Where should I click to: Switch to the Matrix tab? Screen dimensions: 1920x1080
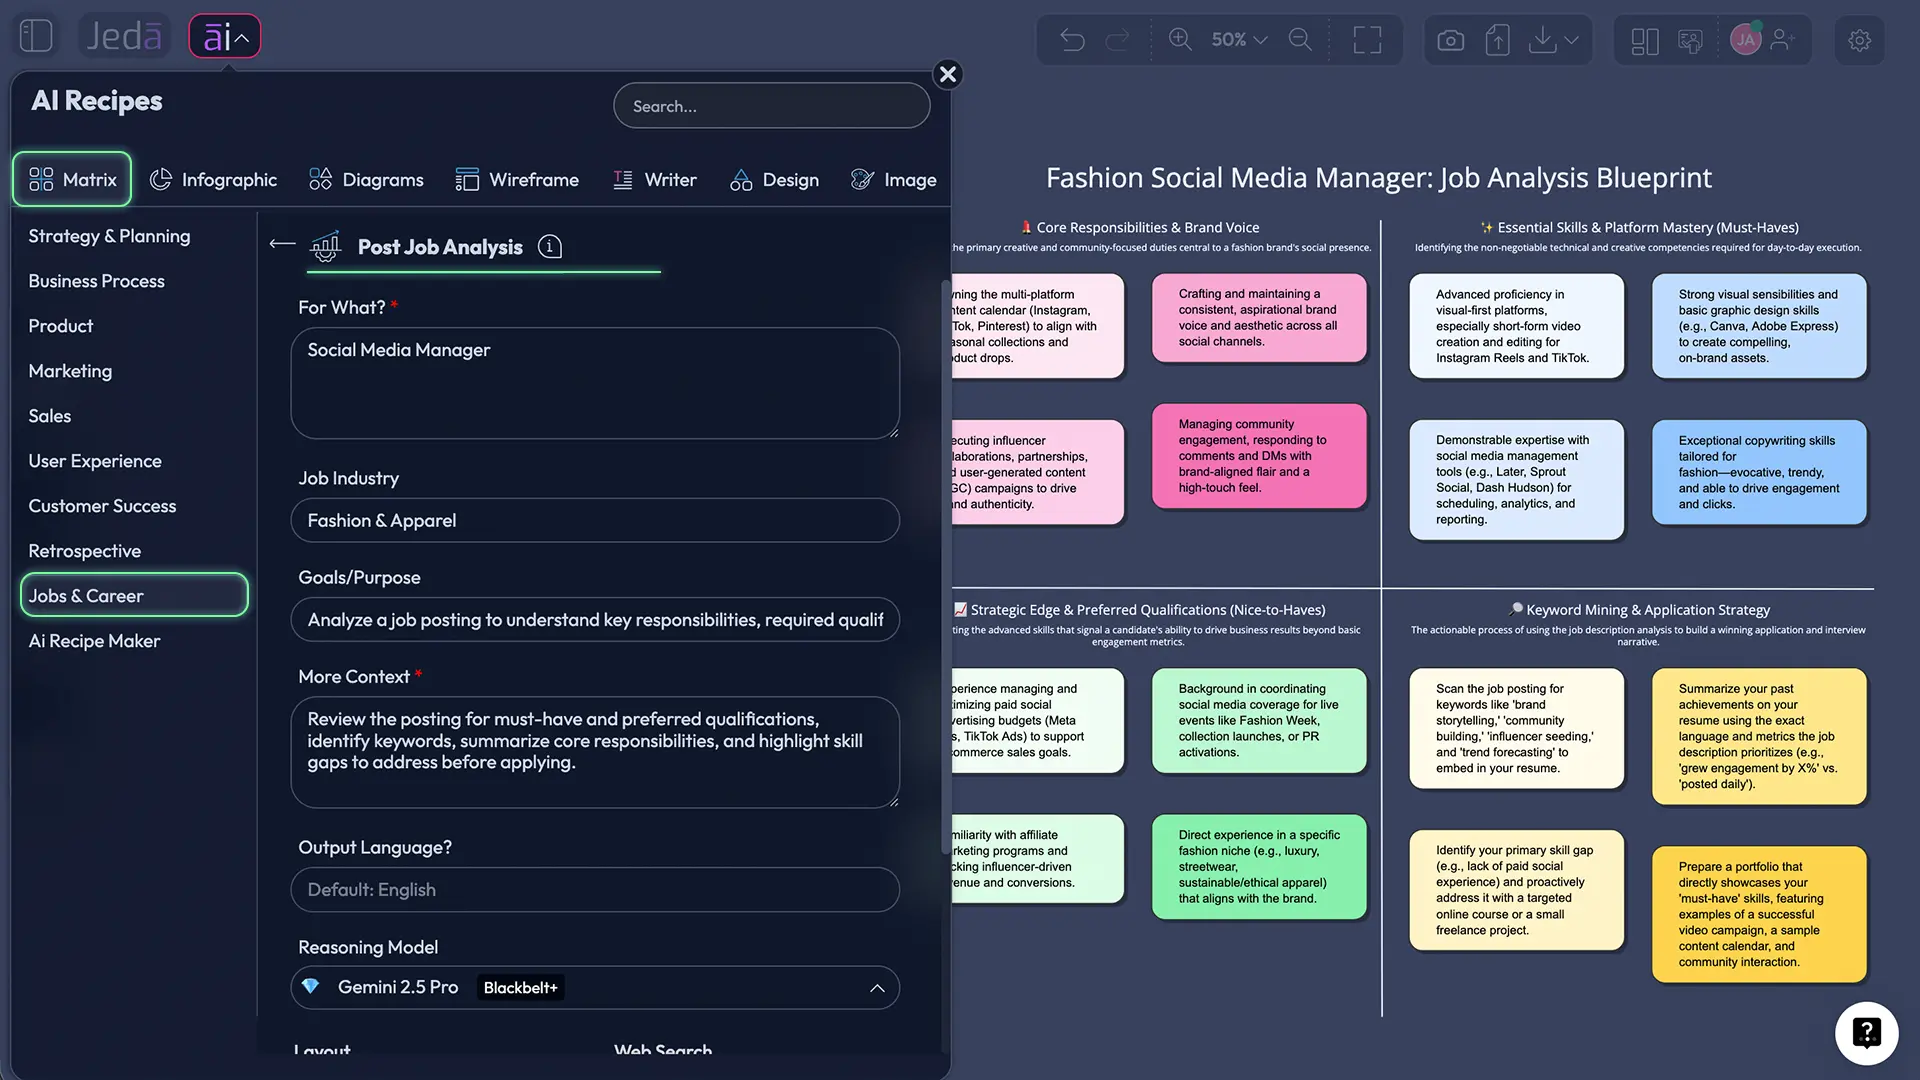point(72,179)
